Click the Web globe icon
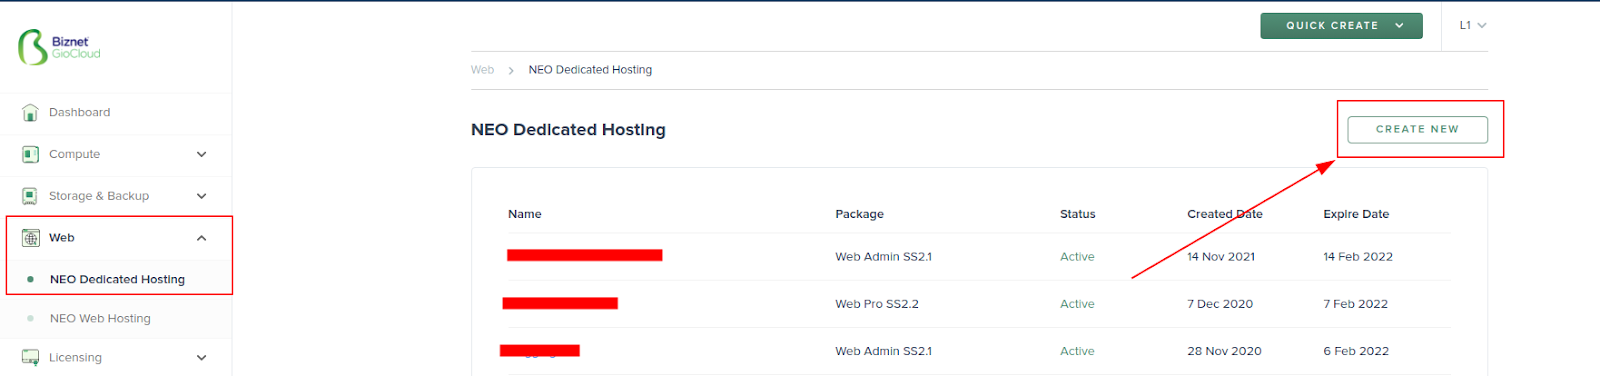 (x=30, y=238)
